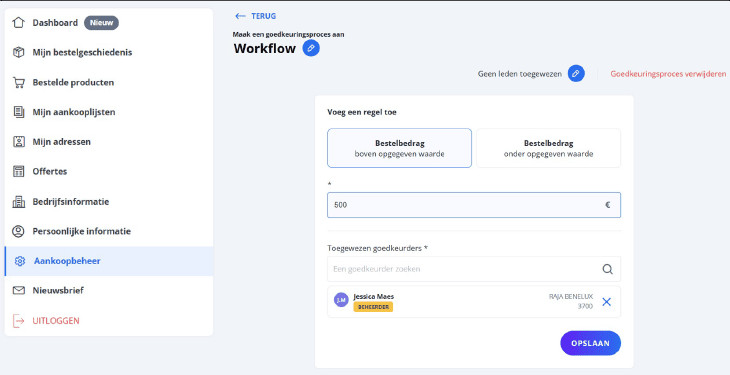The height and width of the screenshot is (375, 730).
Task: Click the logout arrow icon
Action: click(18, 320)
